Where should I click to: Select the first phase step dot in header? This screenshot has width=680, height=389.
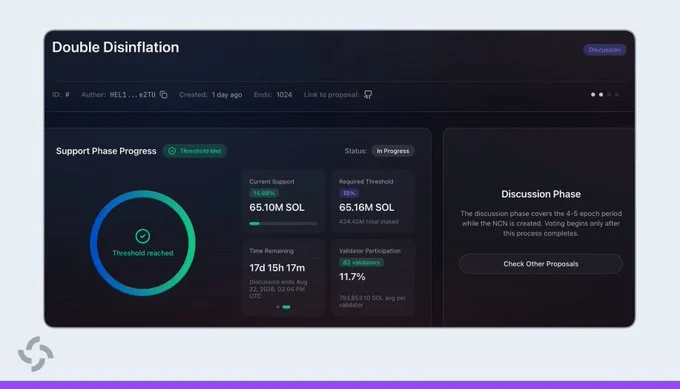(x=593, y=95)
